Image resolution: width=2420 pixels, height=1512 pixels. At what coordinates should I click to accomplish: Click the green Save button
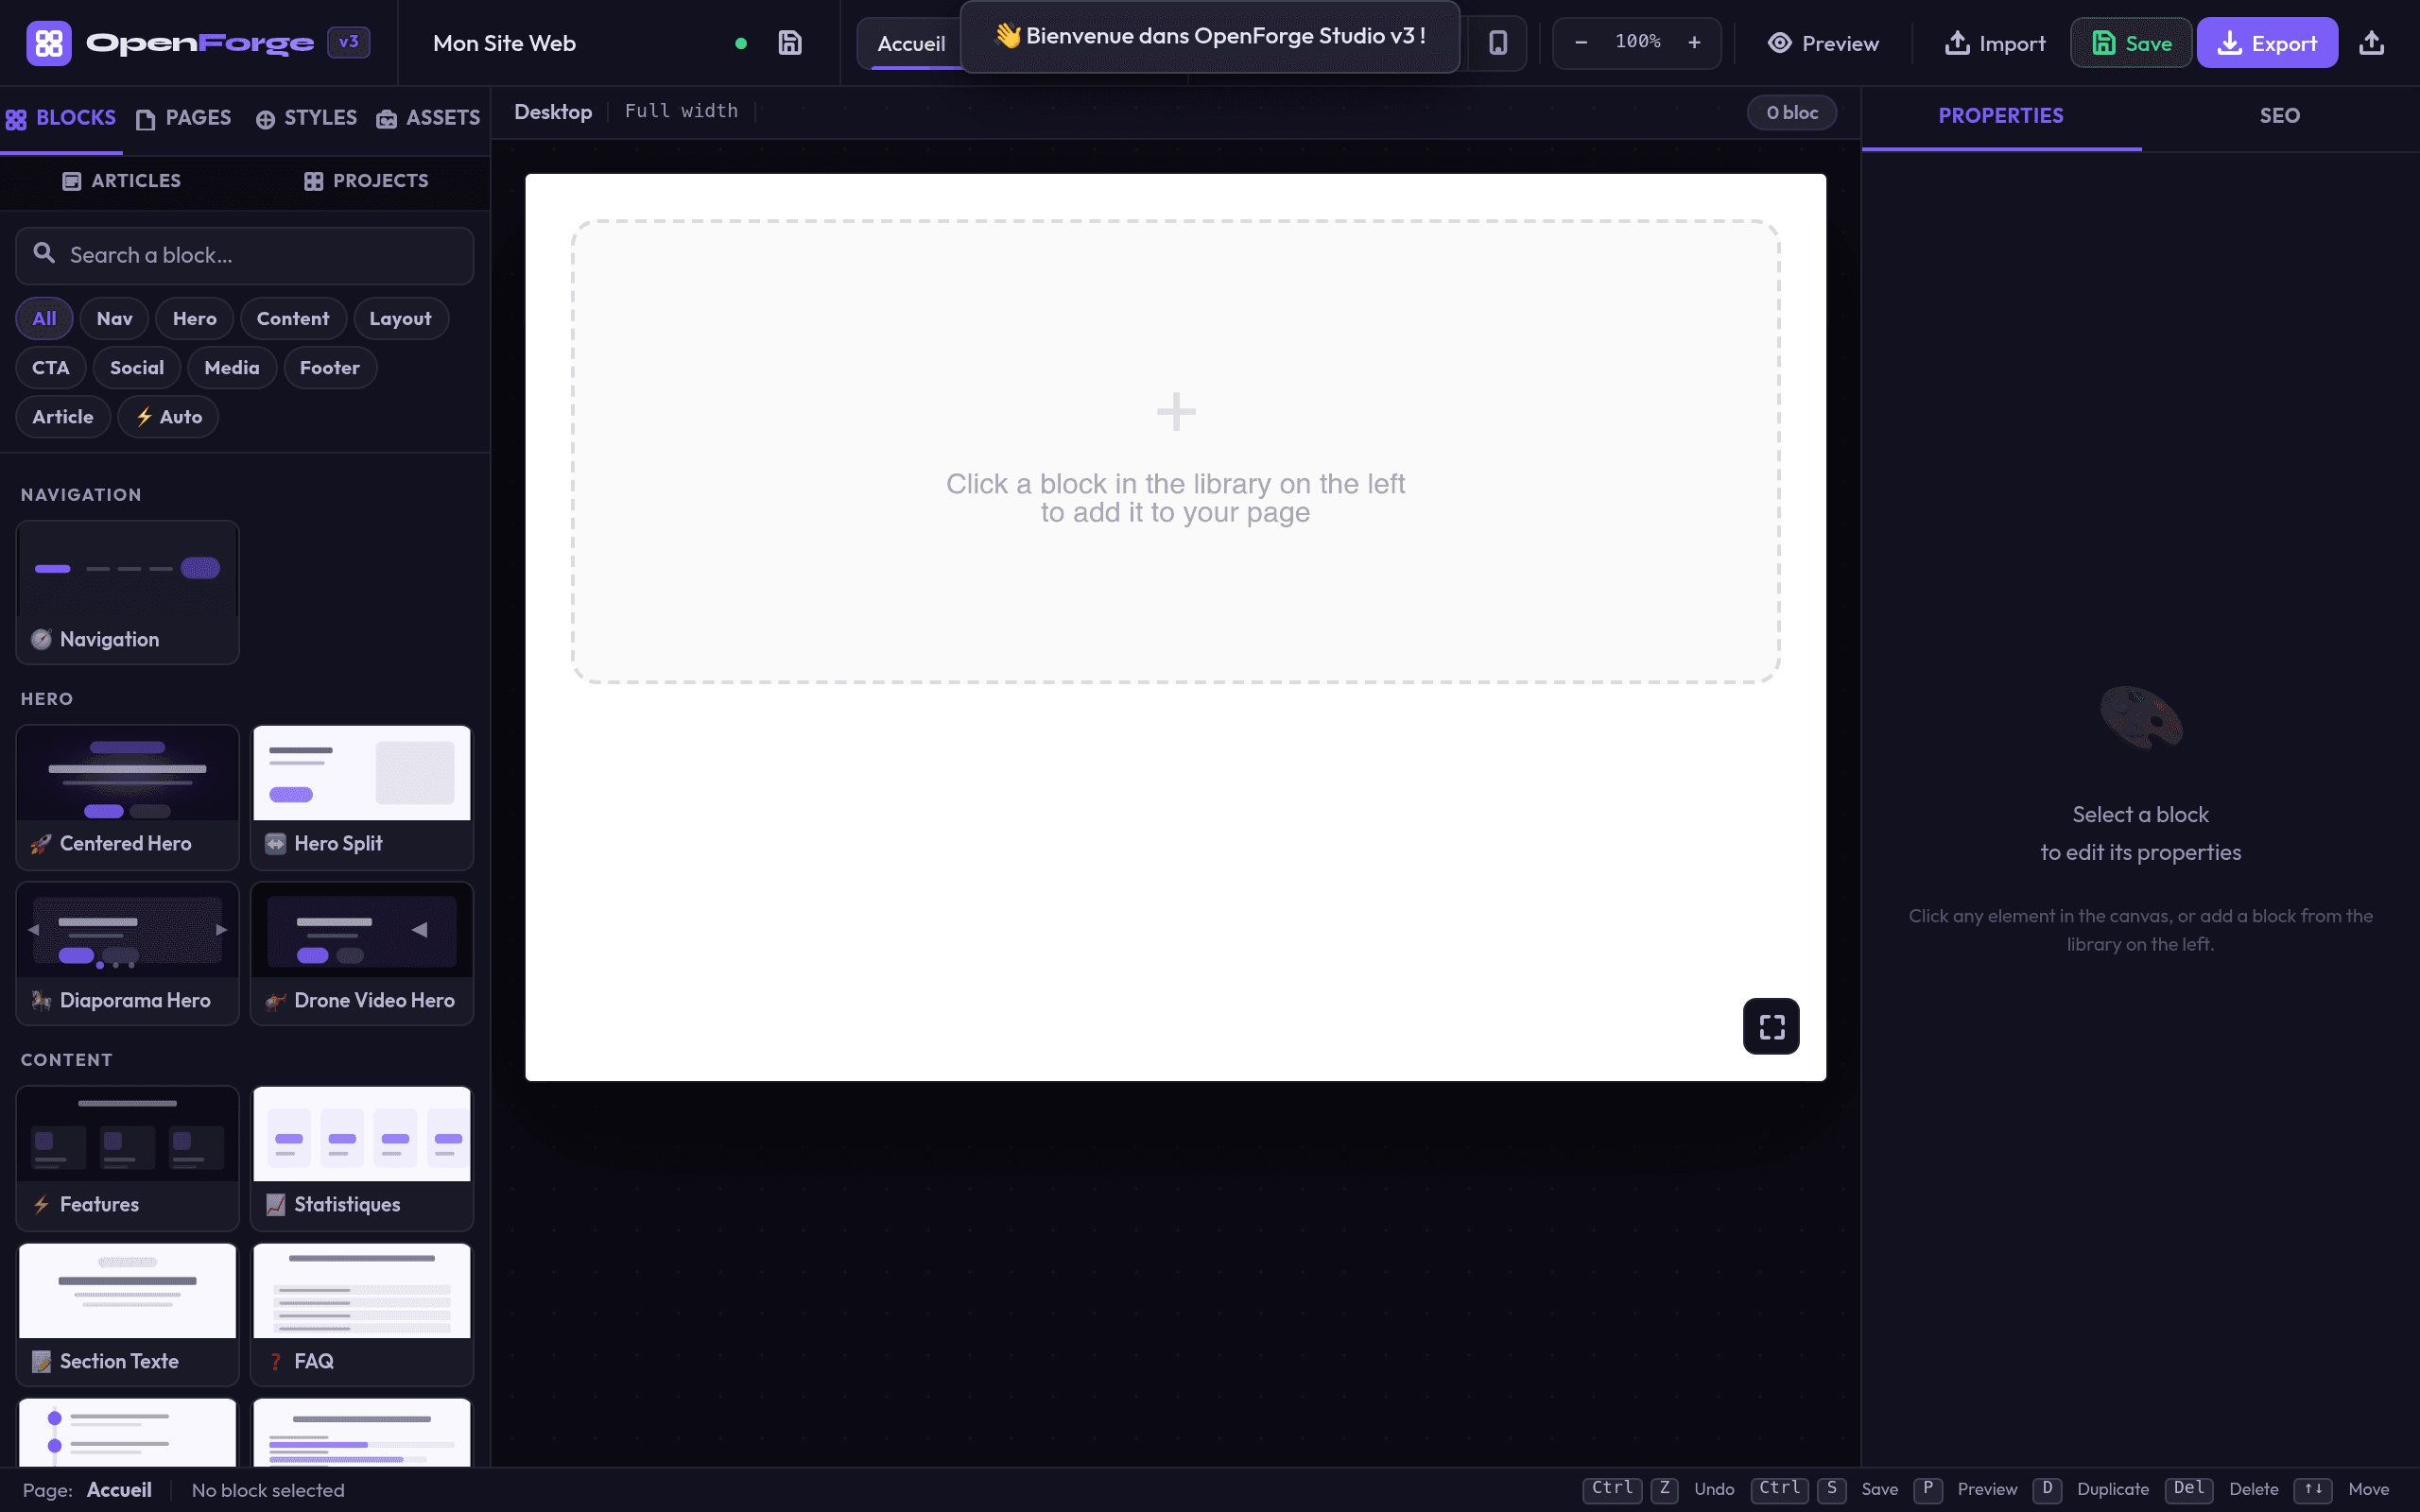[2131, 43]
